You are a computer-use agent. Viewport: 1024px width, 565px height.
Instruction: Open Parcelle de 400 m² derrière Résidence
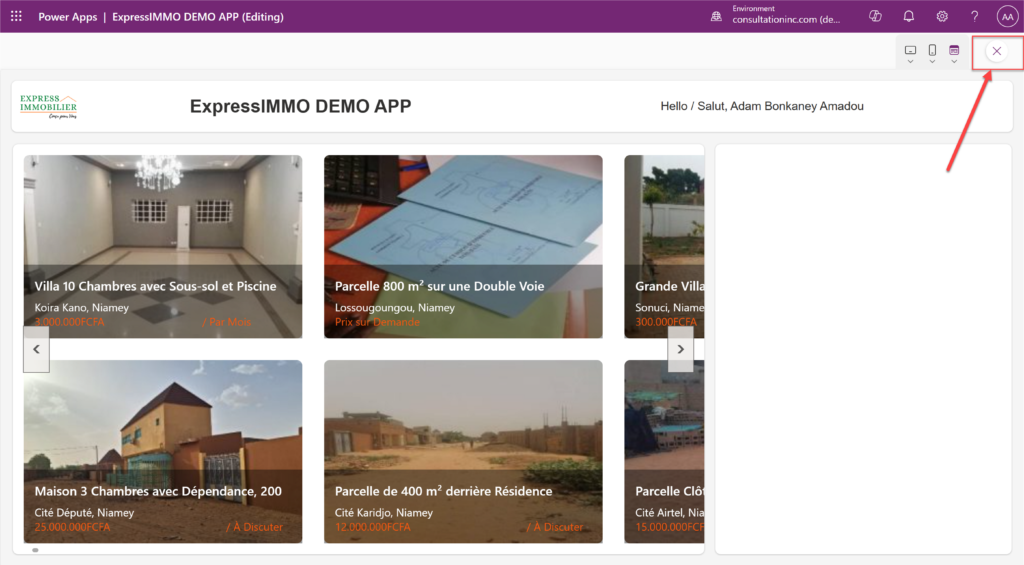(463, 451)
